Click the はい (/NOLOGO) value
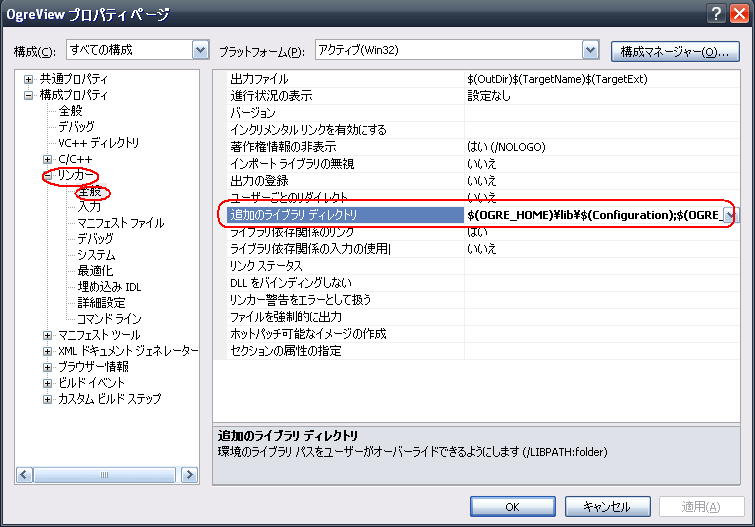This screenshot has height=527, width=755. [506, 147]
